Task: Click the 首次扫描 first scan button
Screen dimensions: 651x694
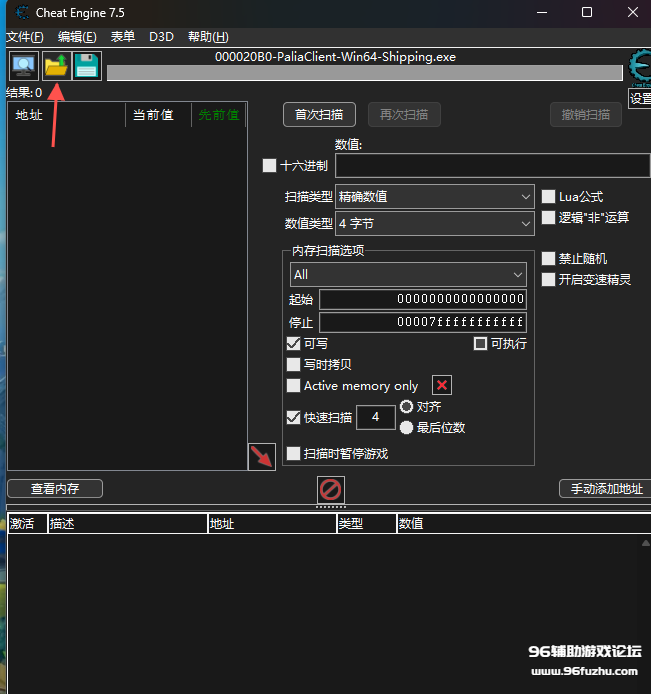Action: tap(319, 114)
